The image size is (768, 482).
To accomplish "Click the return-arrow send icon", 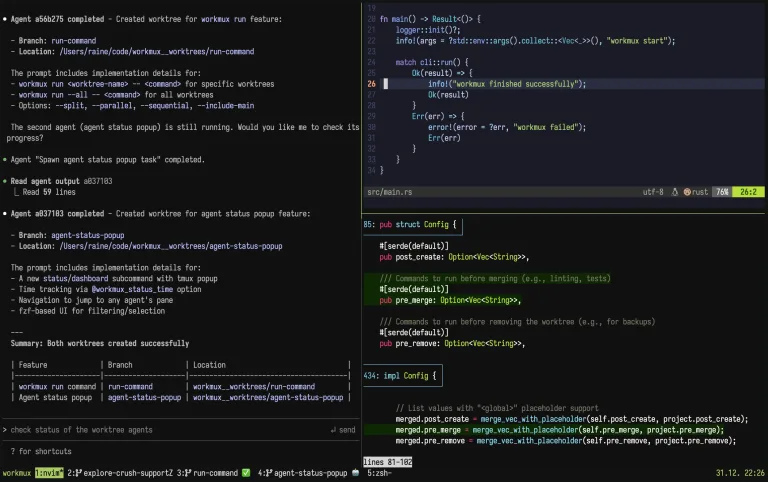I will [333, 430].
